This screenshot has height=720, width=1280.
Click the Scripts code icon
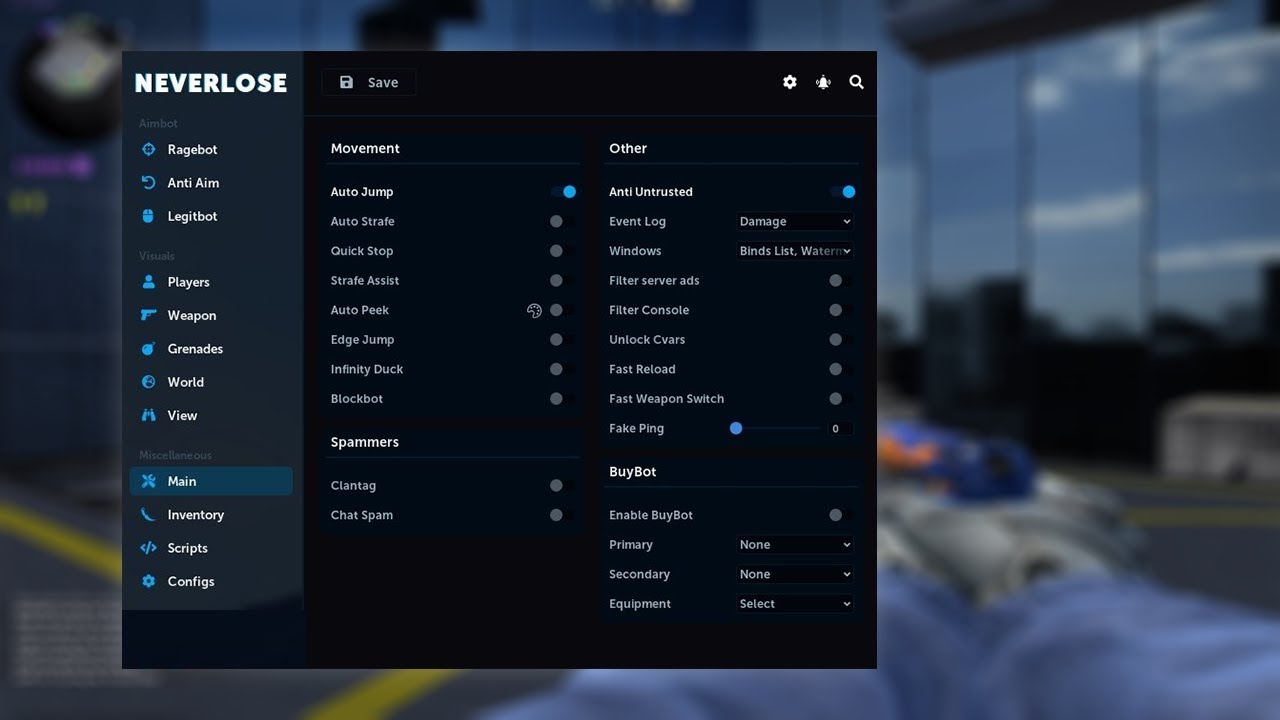[x=149, y=548]
